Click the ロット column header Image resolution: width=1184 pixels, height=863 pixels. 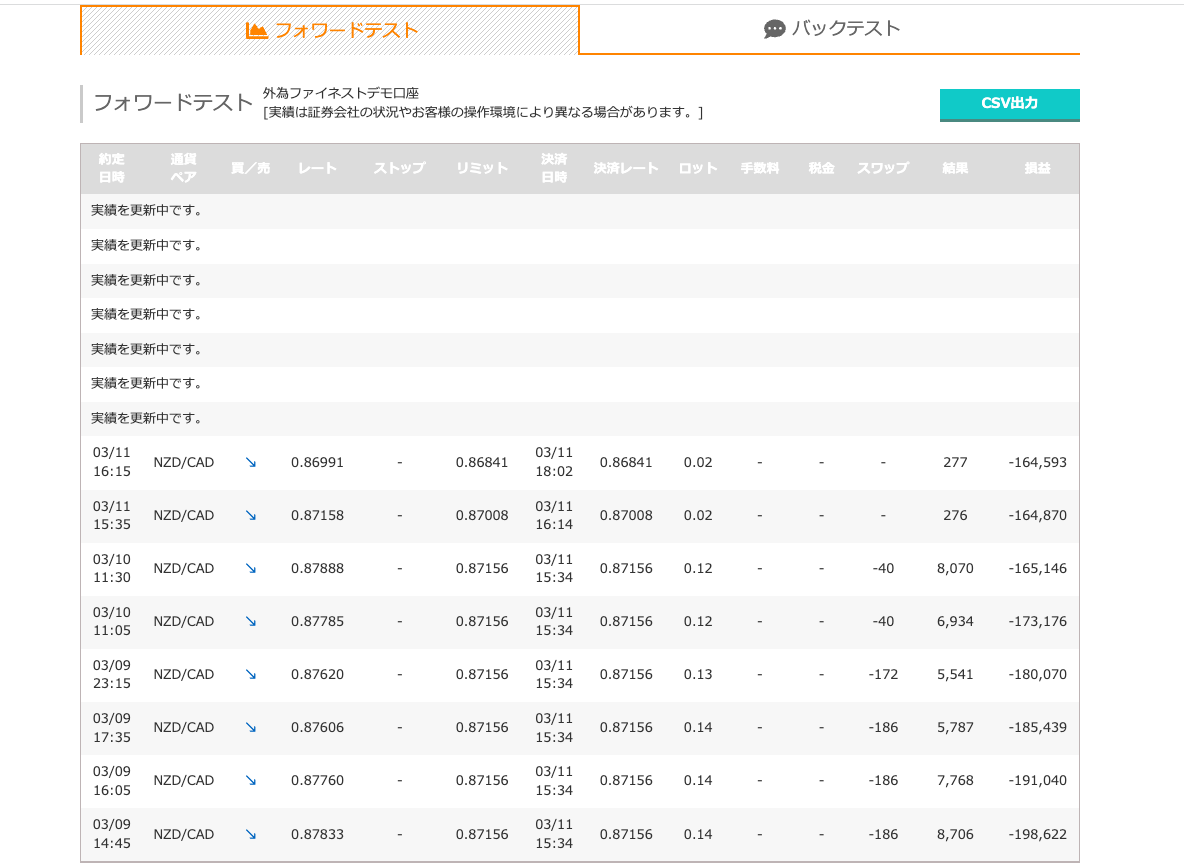[x=698, y=169]
